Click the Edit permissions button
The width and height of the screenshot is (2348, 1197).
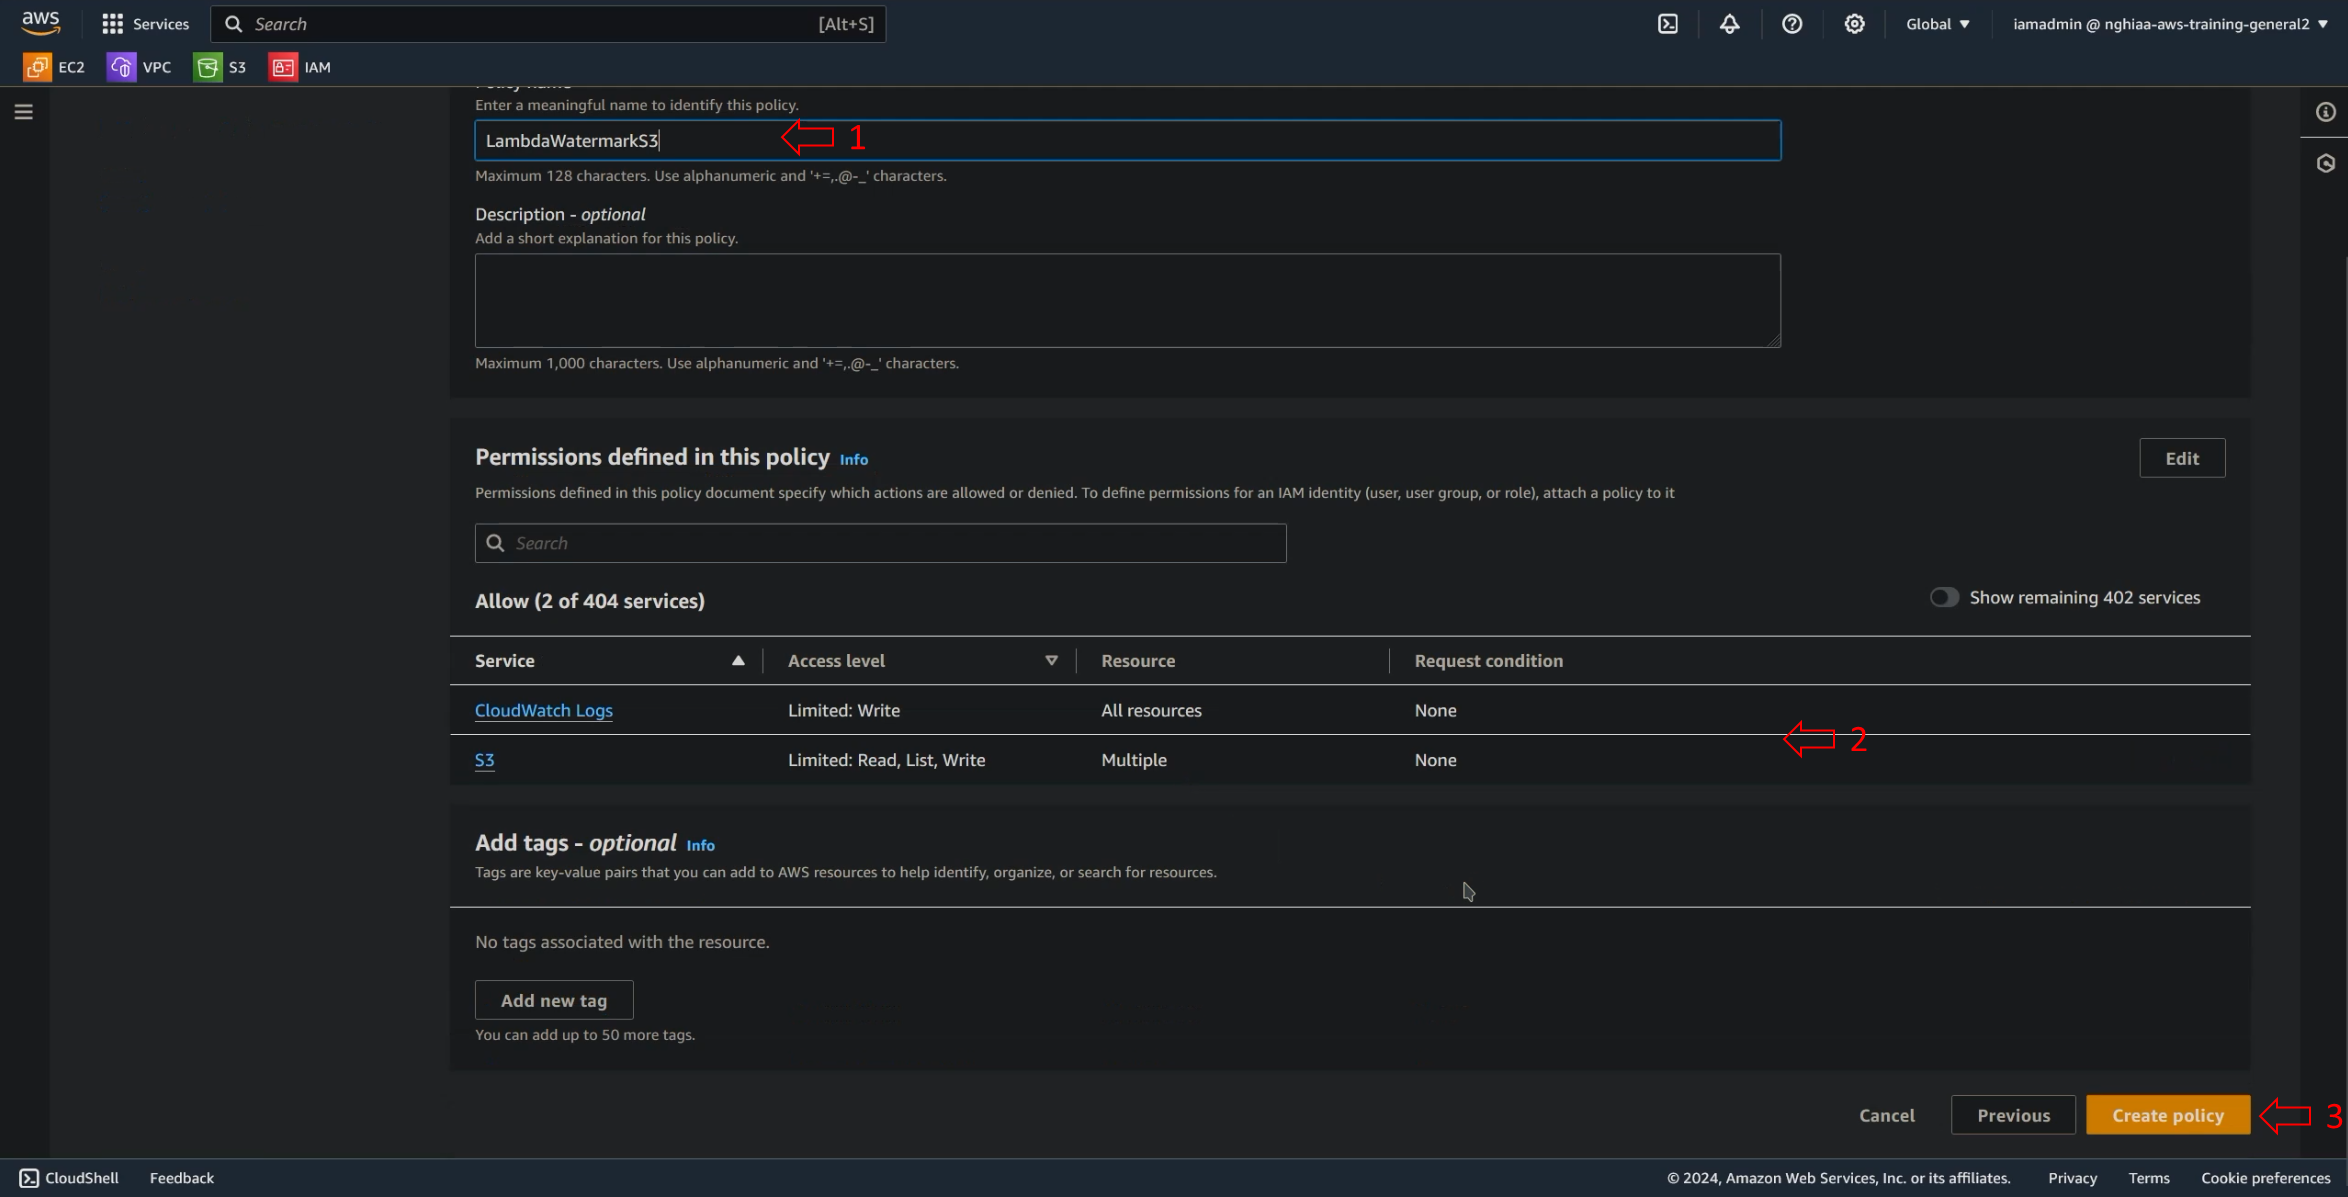pyautogui.click(x=2182, y=458)
